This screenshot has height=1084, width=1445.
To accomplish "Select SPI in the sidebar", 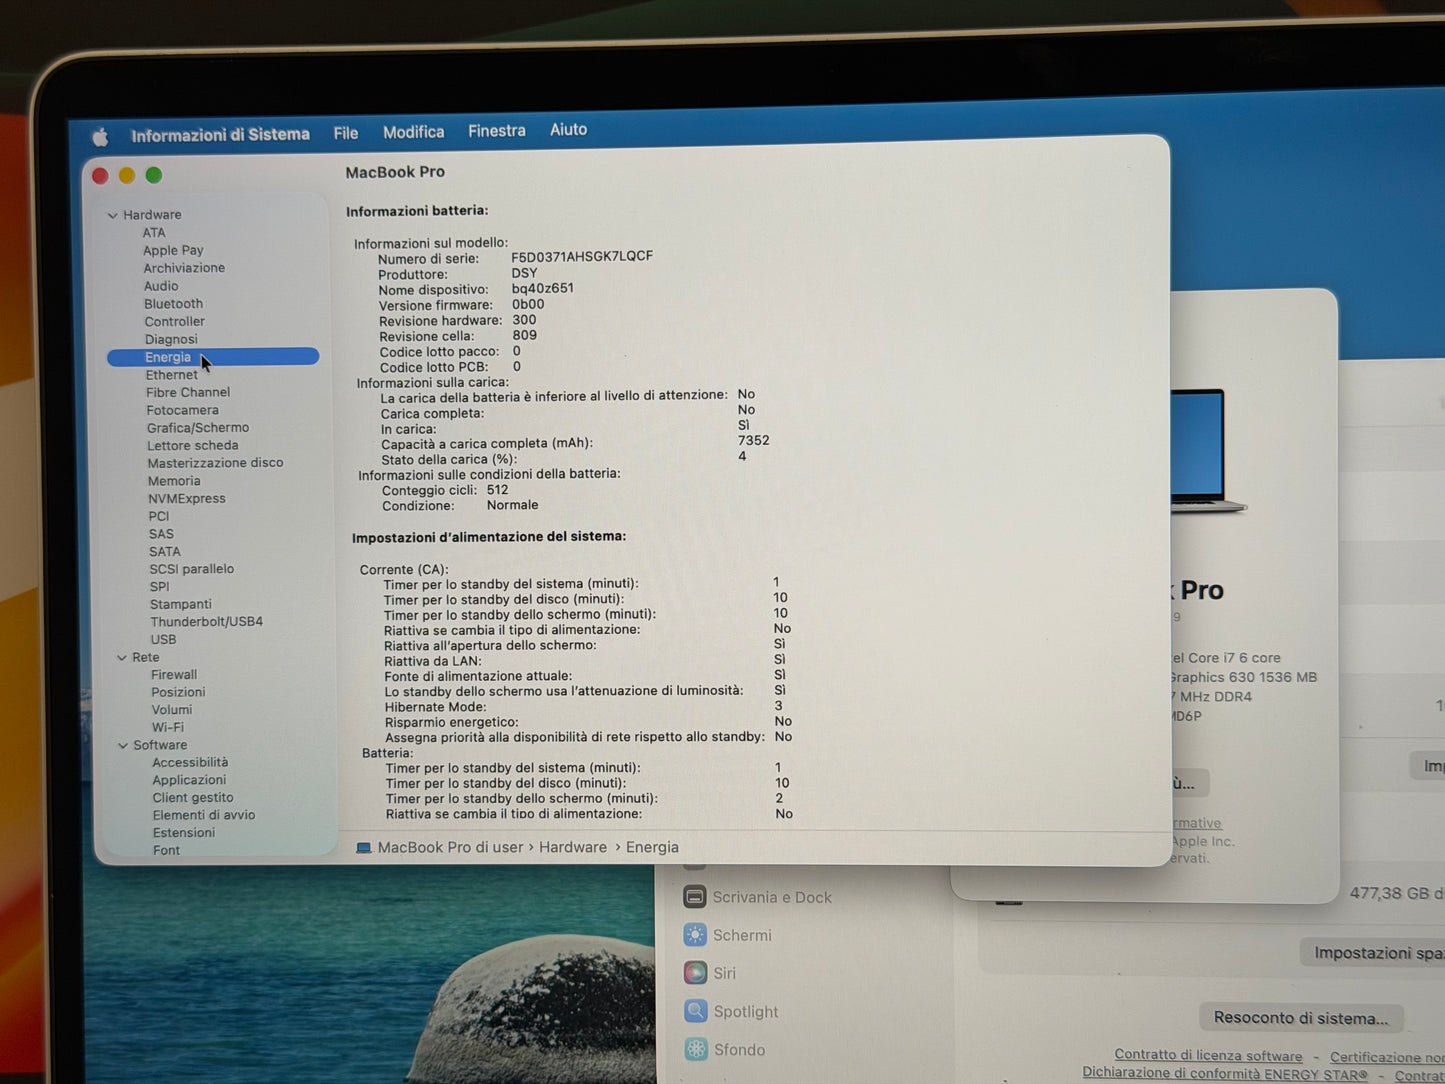I will point(159,587).
